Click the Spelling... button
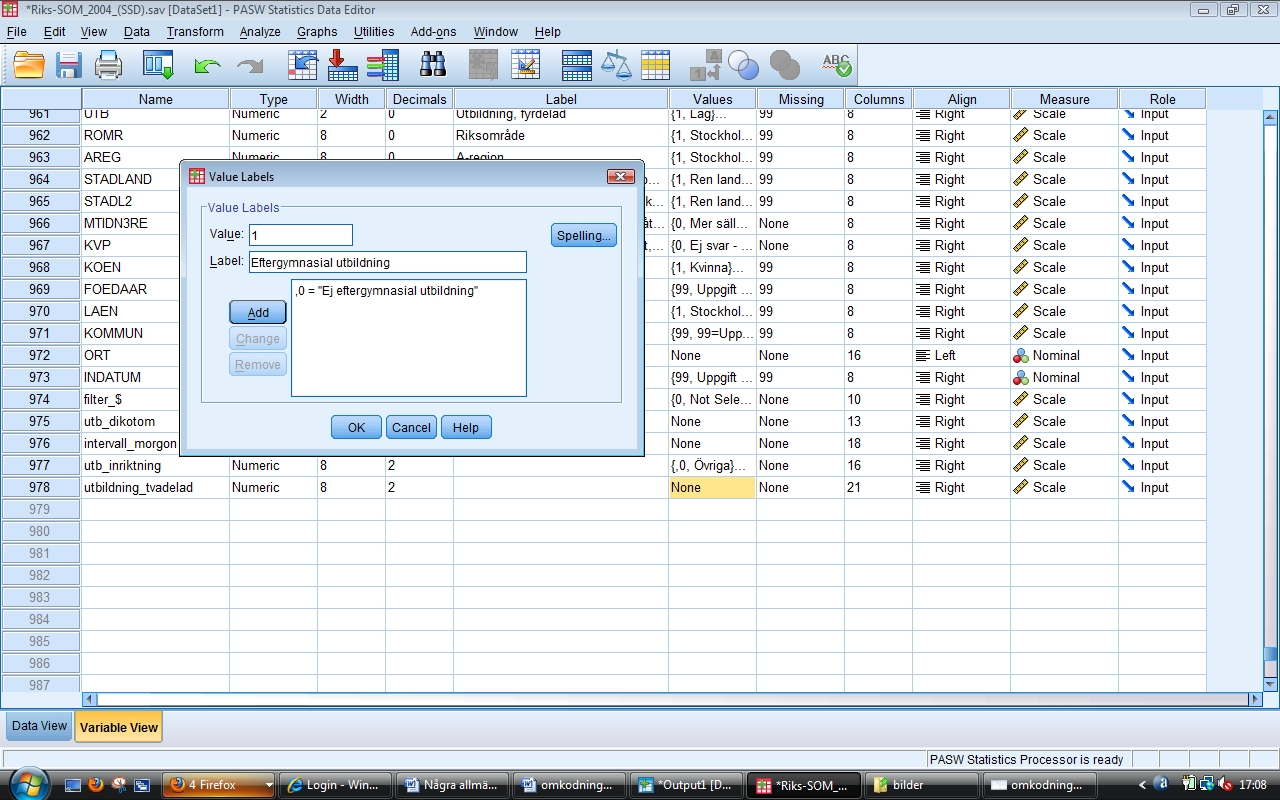 [x=583, y=236]
